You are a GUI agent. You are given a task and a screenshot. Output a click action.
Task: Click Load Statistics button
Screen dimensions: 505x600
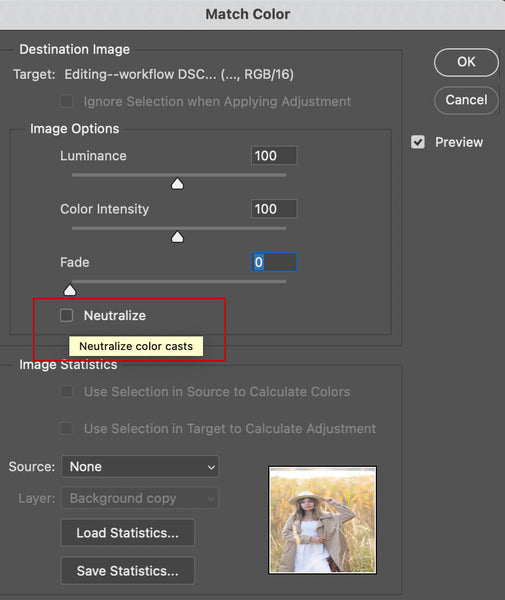128,533
